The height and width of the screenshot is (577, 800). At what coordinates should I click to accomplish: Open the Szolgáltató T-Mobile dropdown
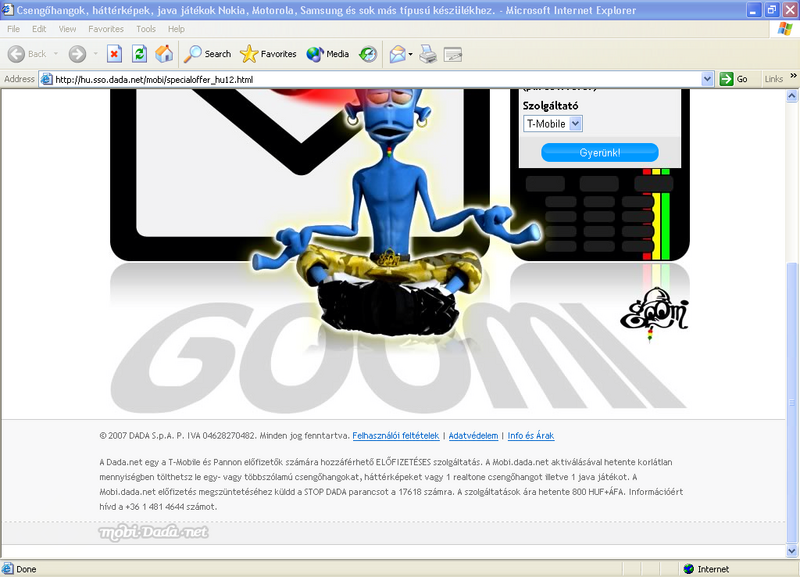pos(553,123)
